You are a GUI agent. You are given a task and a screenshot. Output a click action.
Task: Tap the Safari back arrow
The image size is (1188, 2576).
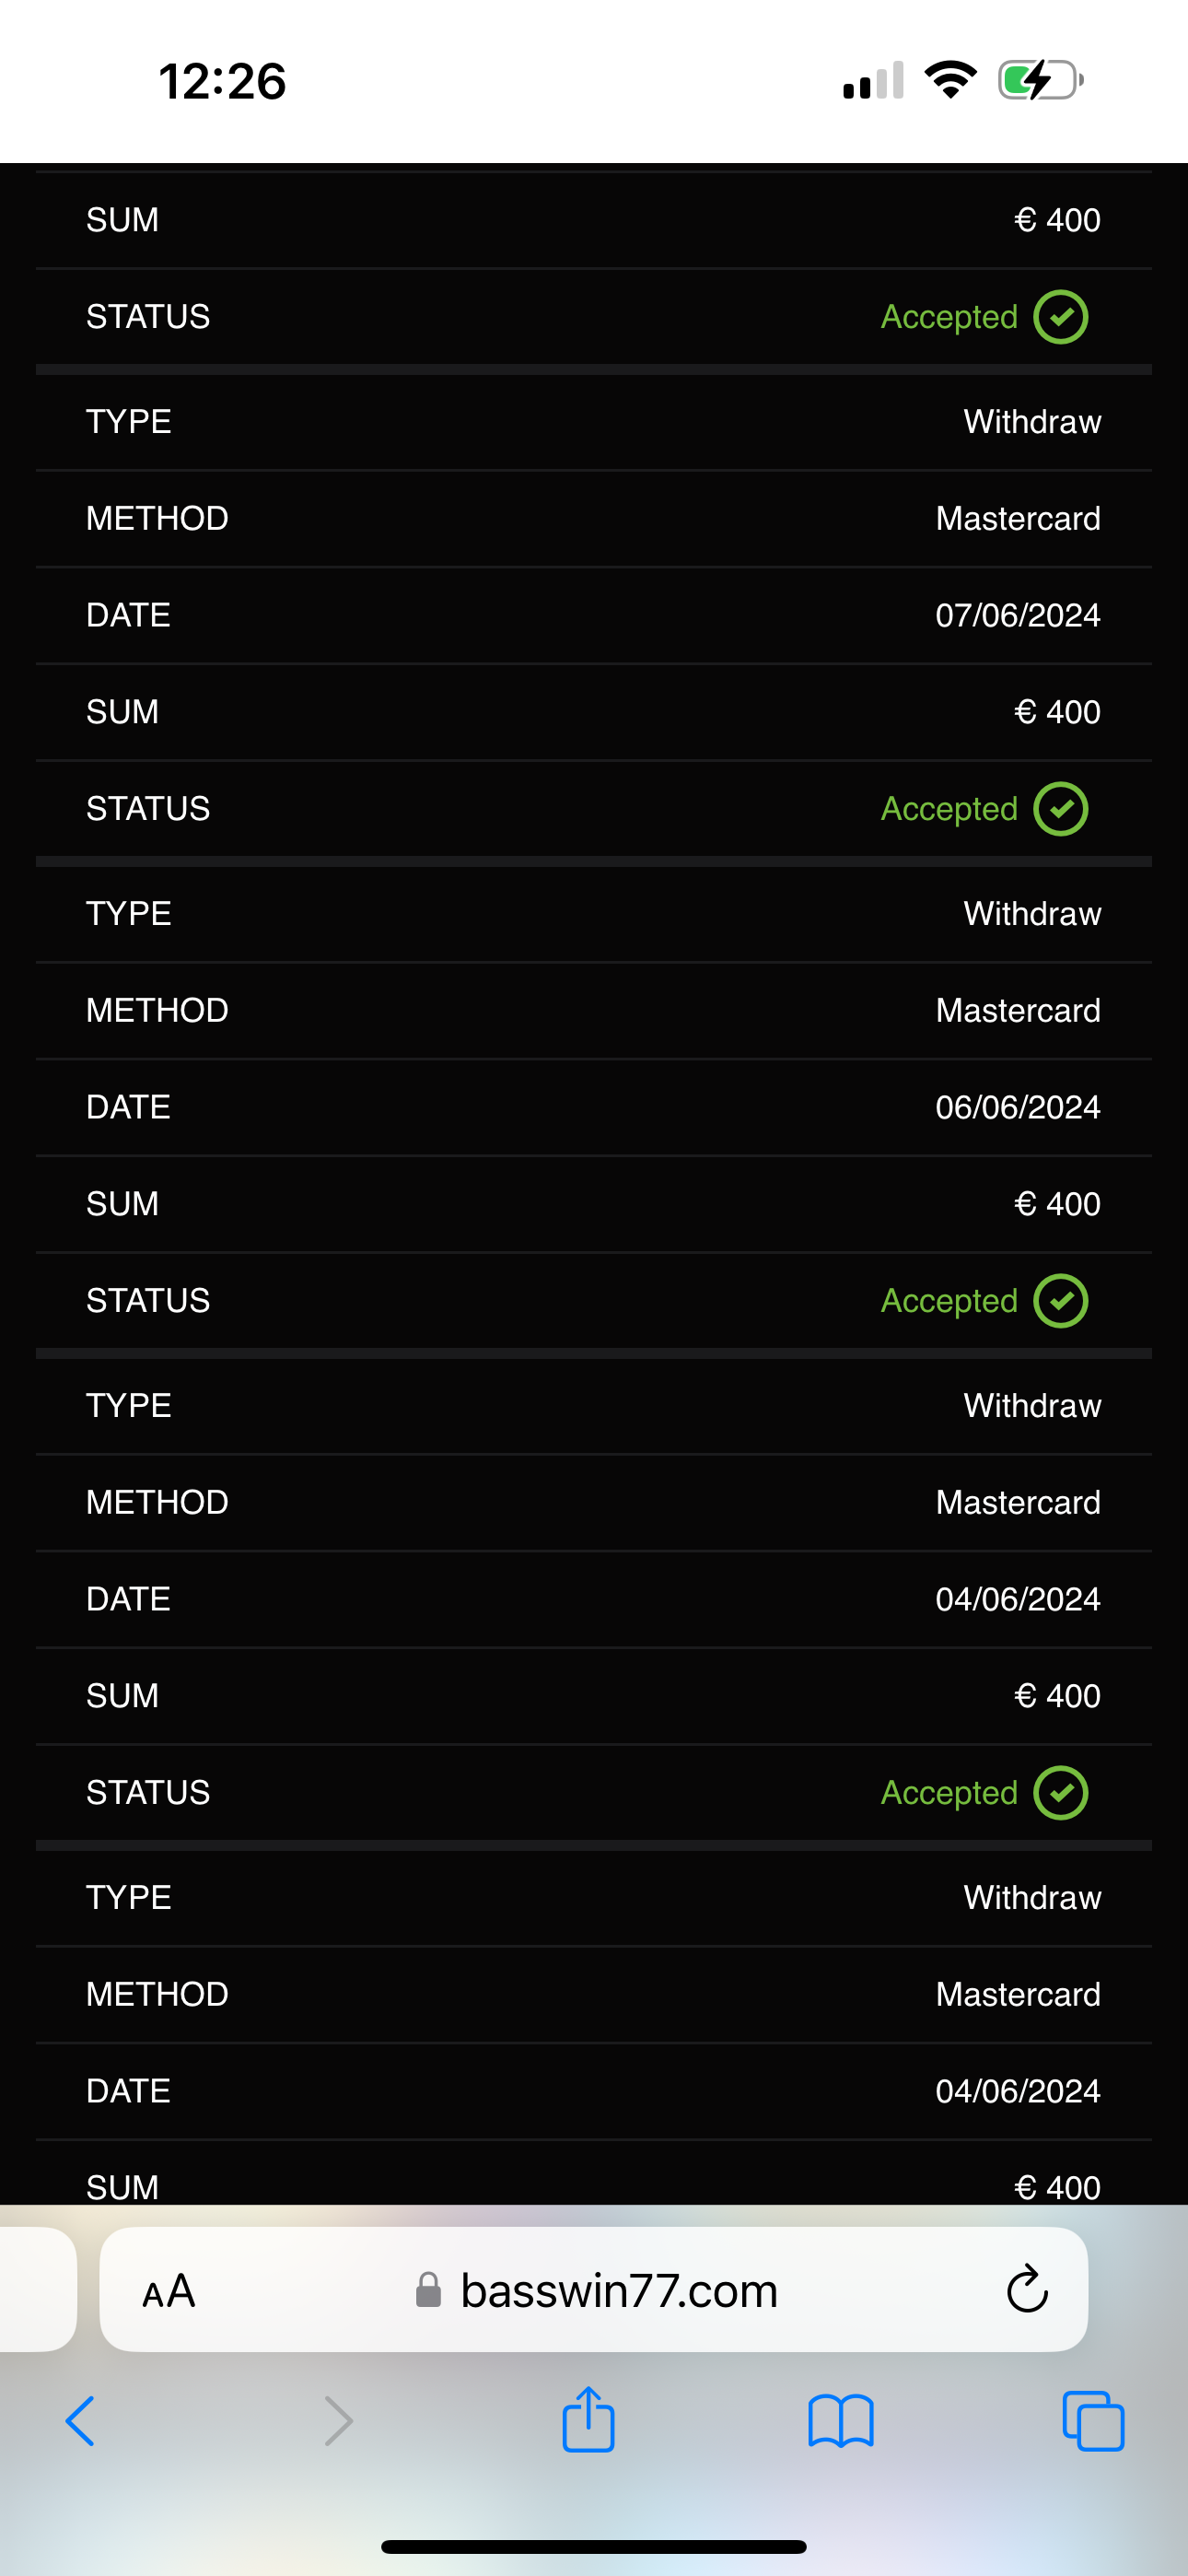pyautogui.click(x=80, y=2421)
